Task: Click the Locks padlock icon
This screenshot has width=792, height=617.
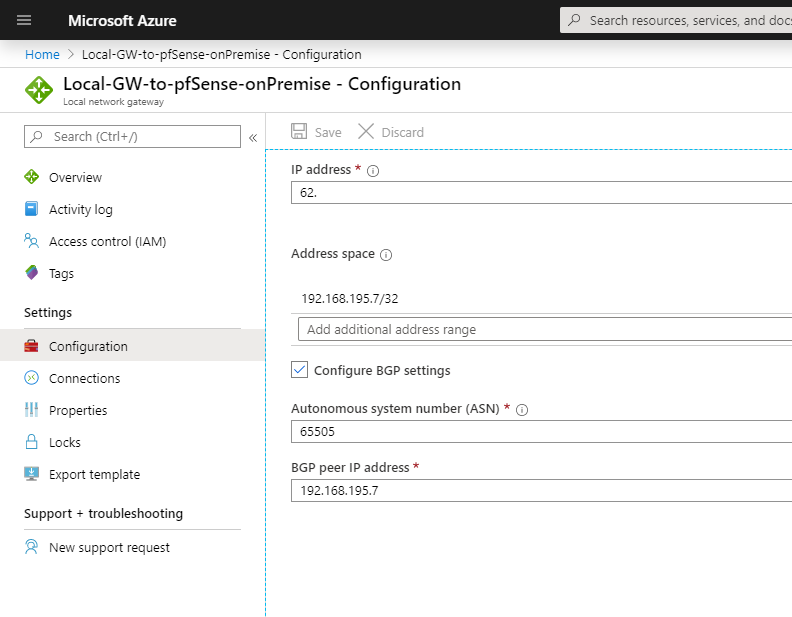Action: [x=31, y=442]
